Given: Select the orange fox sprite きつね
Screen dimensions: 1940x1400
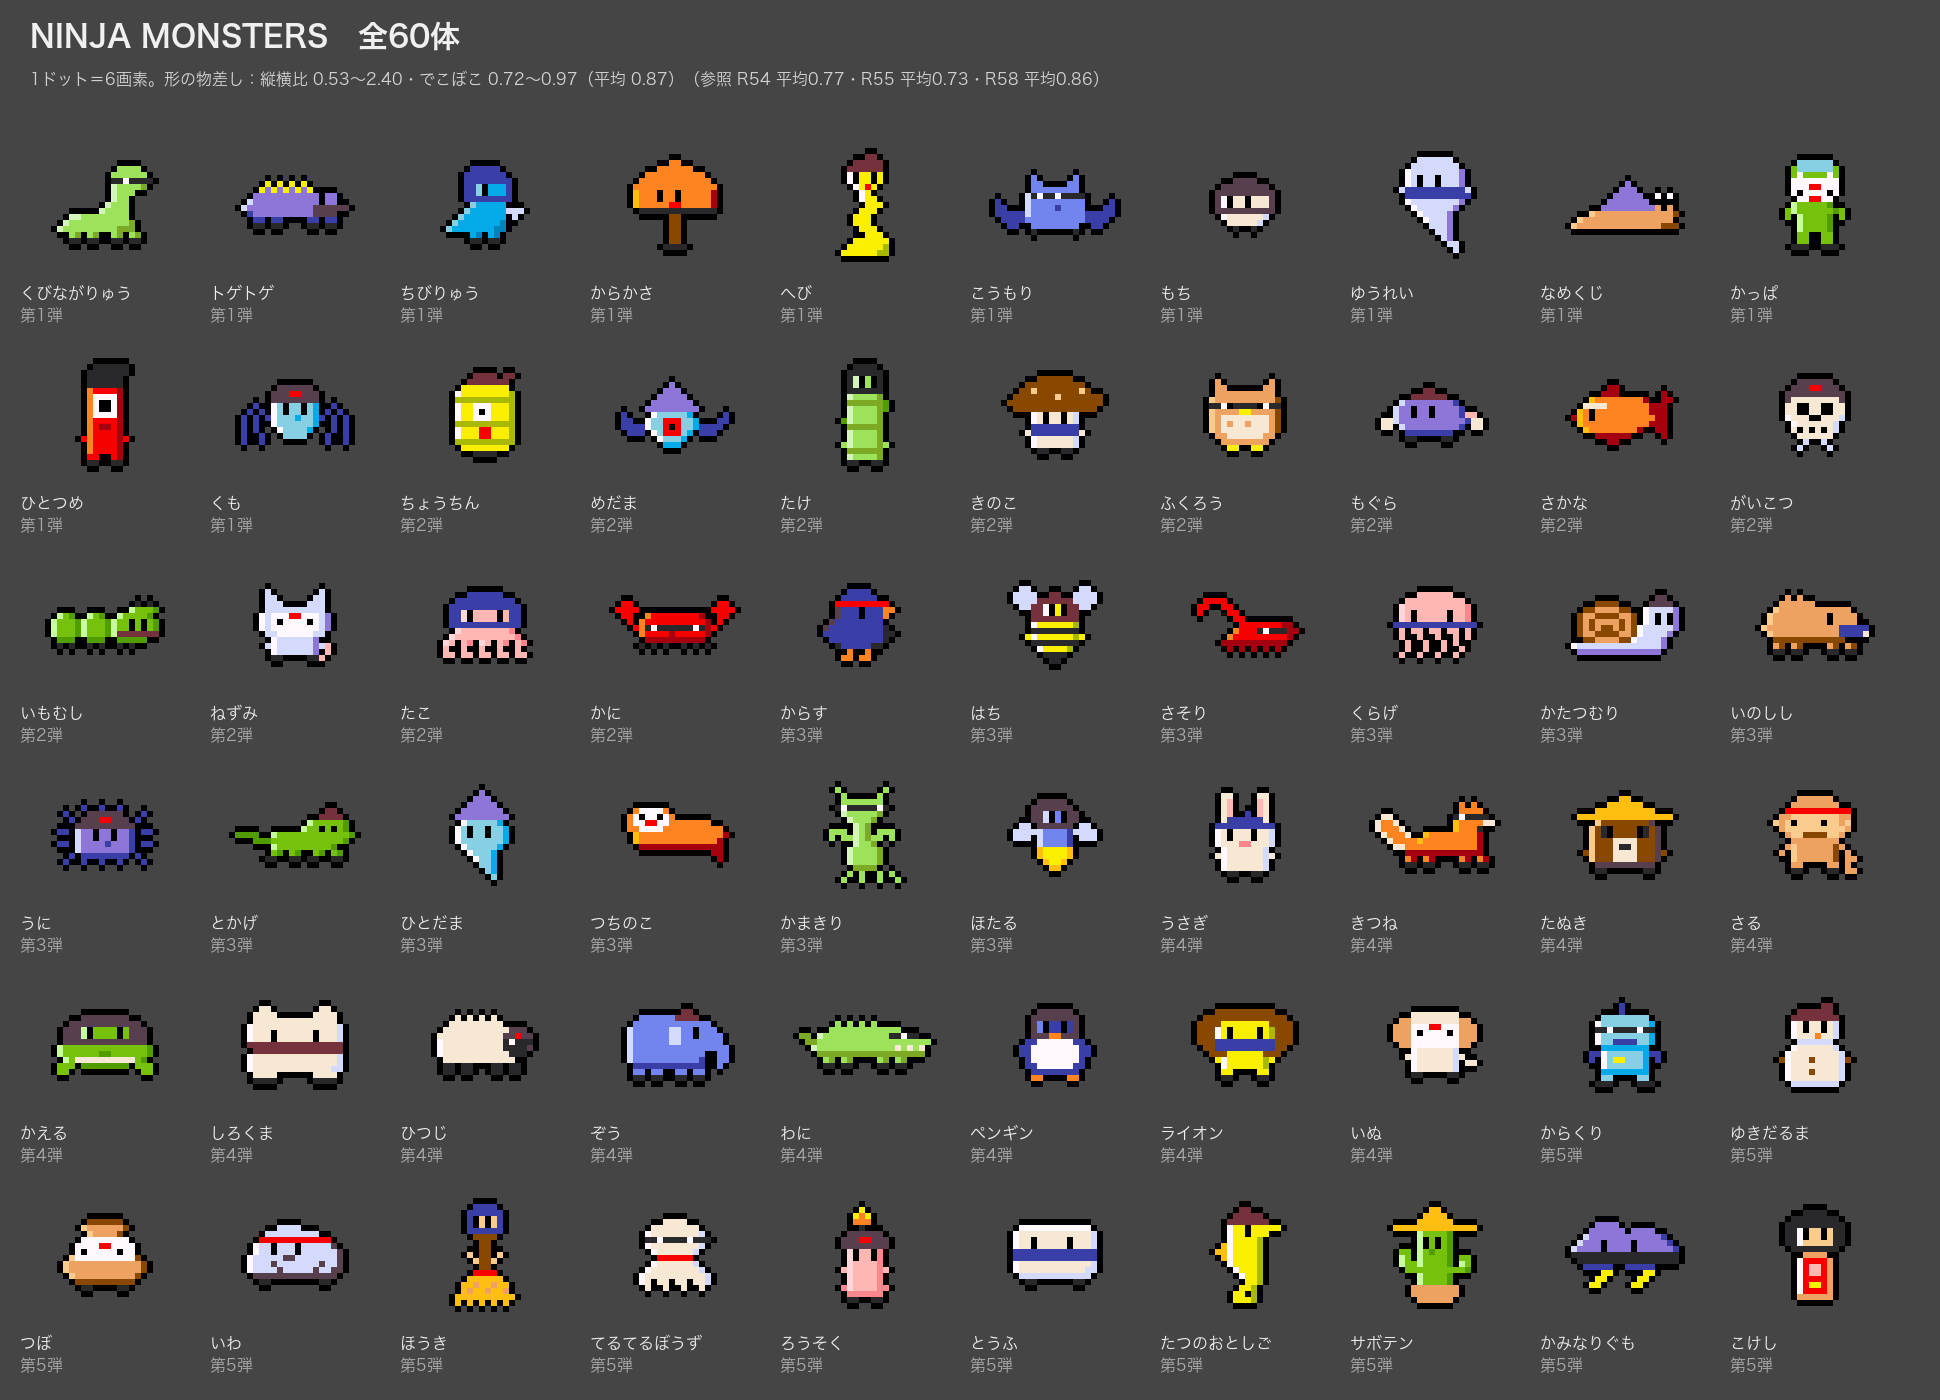Looking at the screenshot, I should pos(1435,835).
